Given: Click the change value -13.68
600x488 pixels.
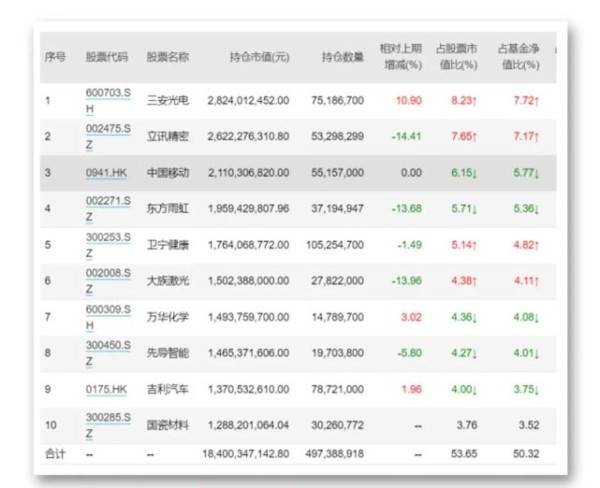Looking at the screenshot, I should pos(407,209).
